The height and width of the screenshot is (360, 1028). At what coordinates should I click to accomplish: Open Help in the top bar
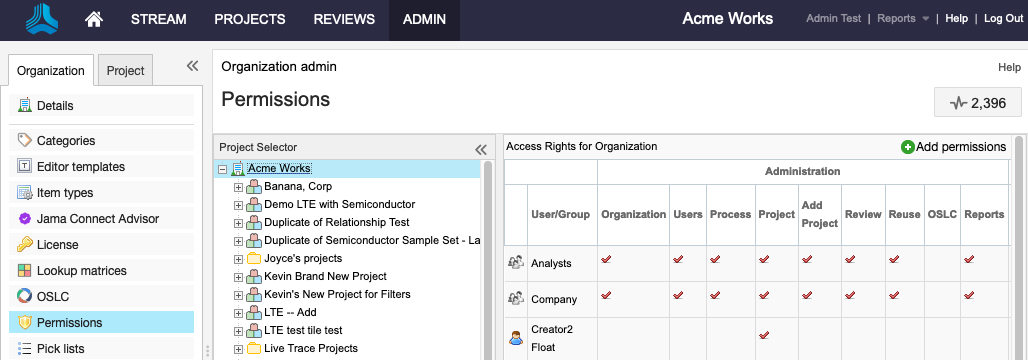957,18
